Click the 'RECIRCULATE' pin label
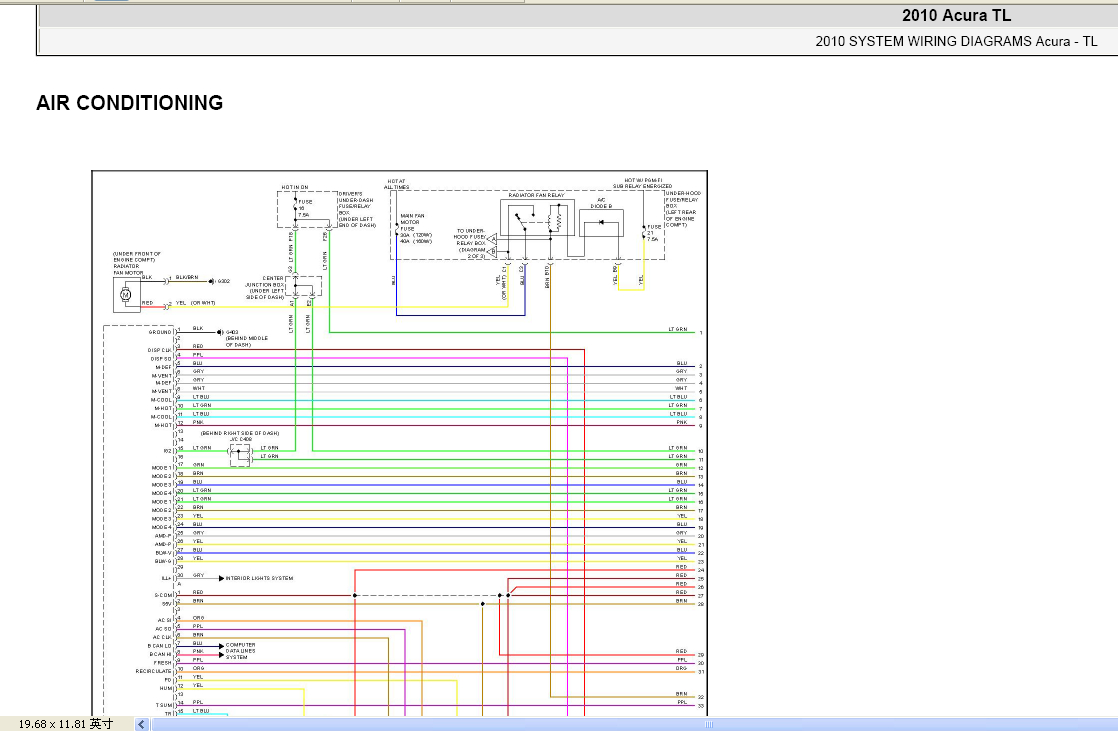The height and width of the screenshot is (731, 1118). click(154, 671)
